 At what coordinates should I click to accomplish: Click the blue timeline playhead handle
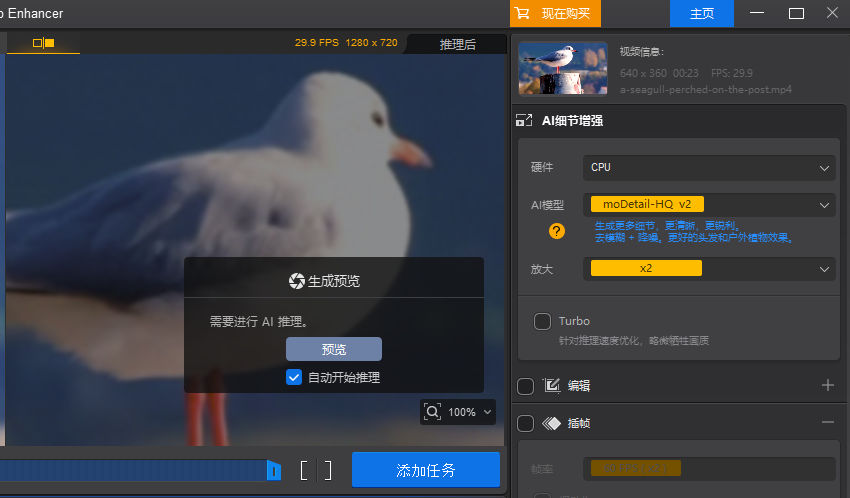(274, 470)
